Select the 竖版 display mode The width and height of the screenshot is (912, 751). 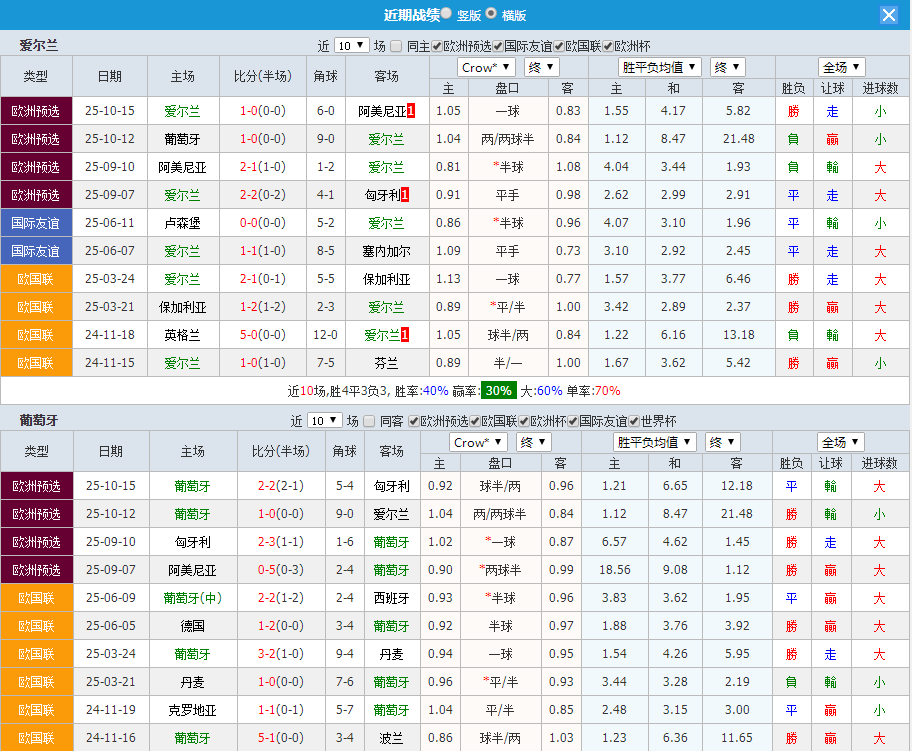[445, 13]
